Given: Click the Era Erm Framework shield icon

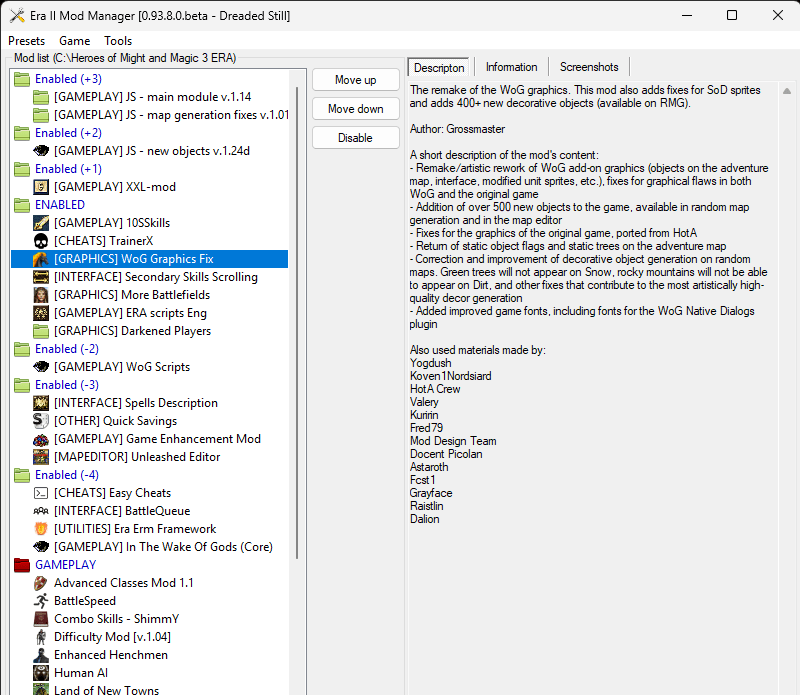Looking at the screenshot, I should tap(41, 529).
